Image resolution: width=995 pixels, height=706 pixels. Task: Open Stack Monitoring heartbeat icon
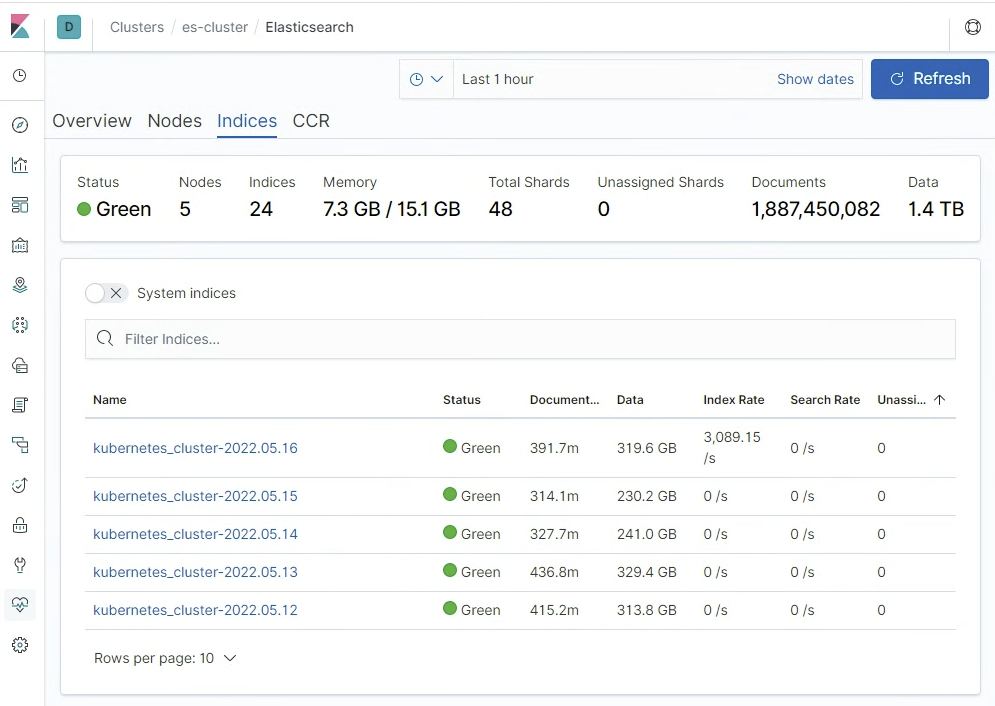20,605
